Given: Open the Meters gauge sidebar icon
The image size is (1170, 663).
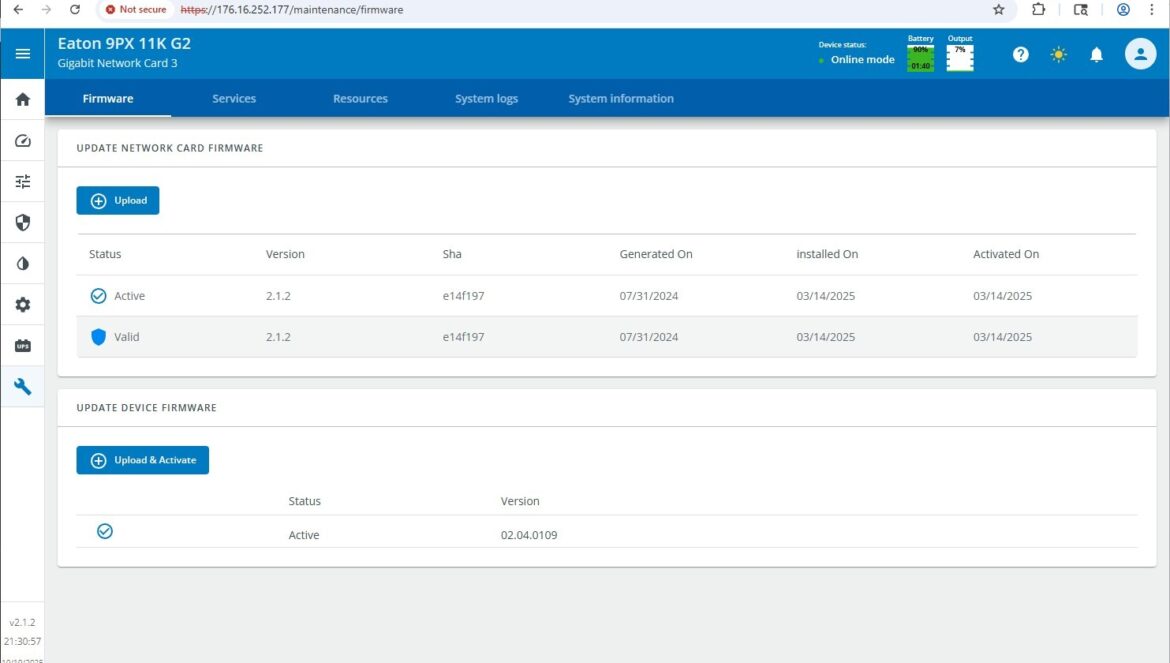Looking at the screenshot, I should pos(22,141).
